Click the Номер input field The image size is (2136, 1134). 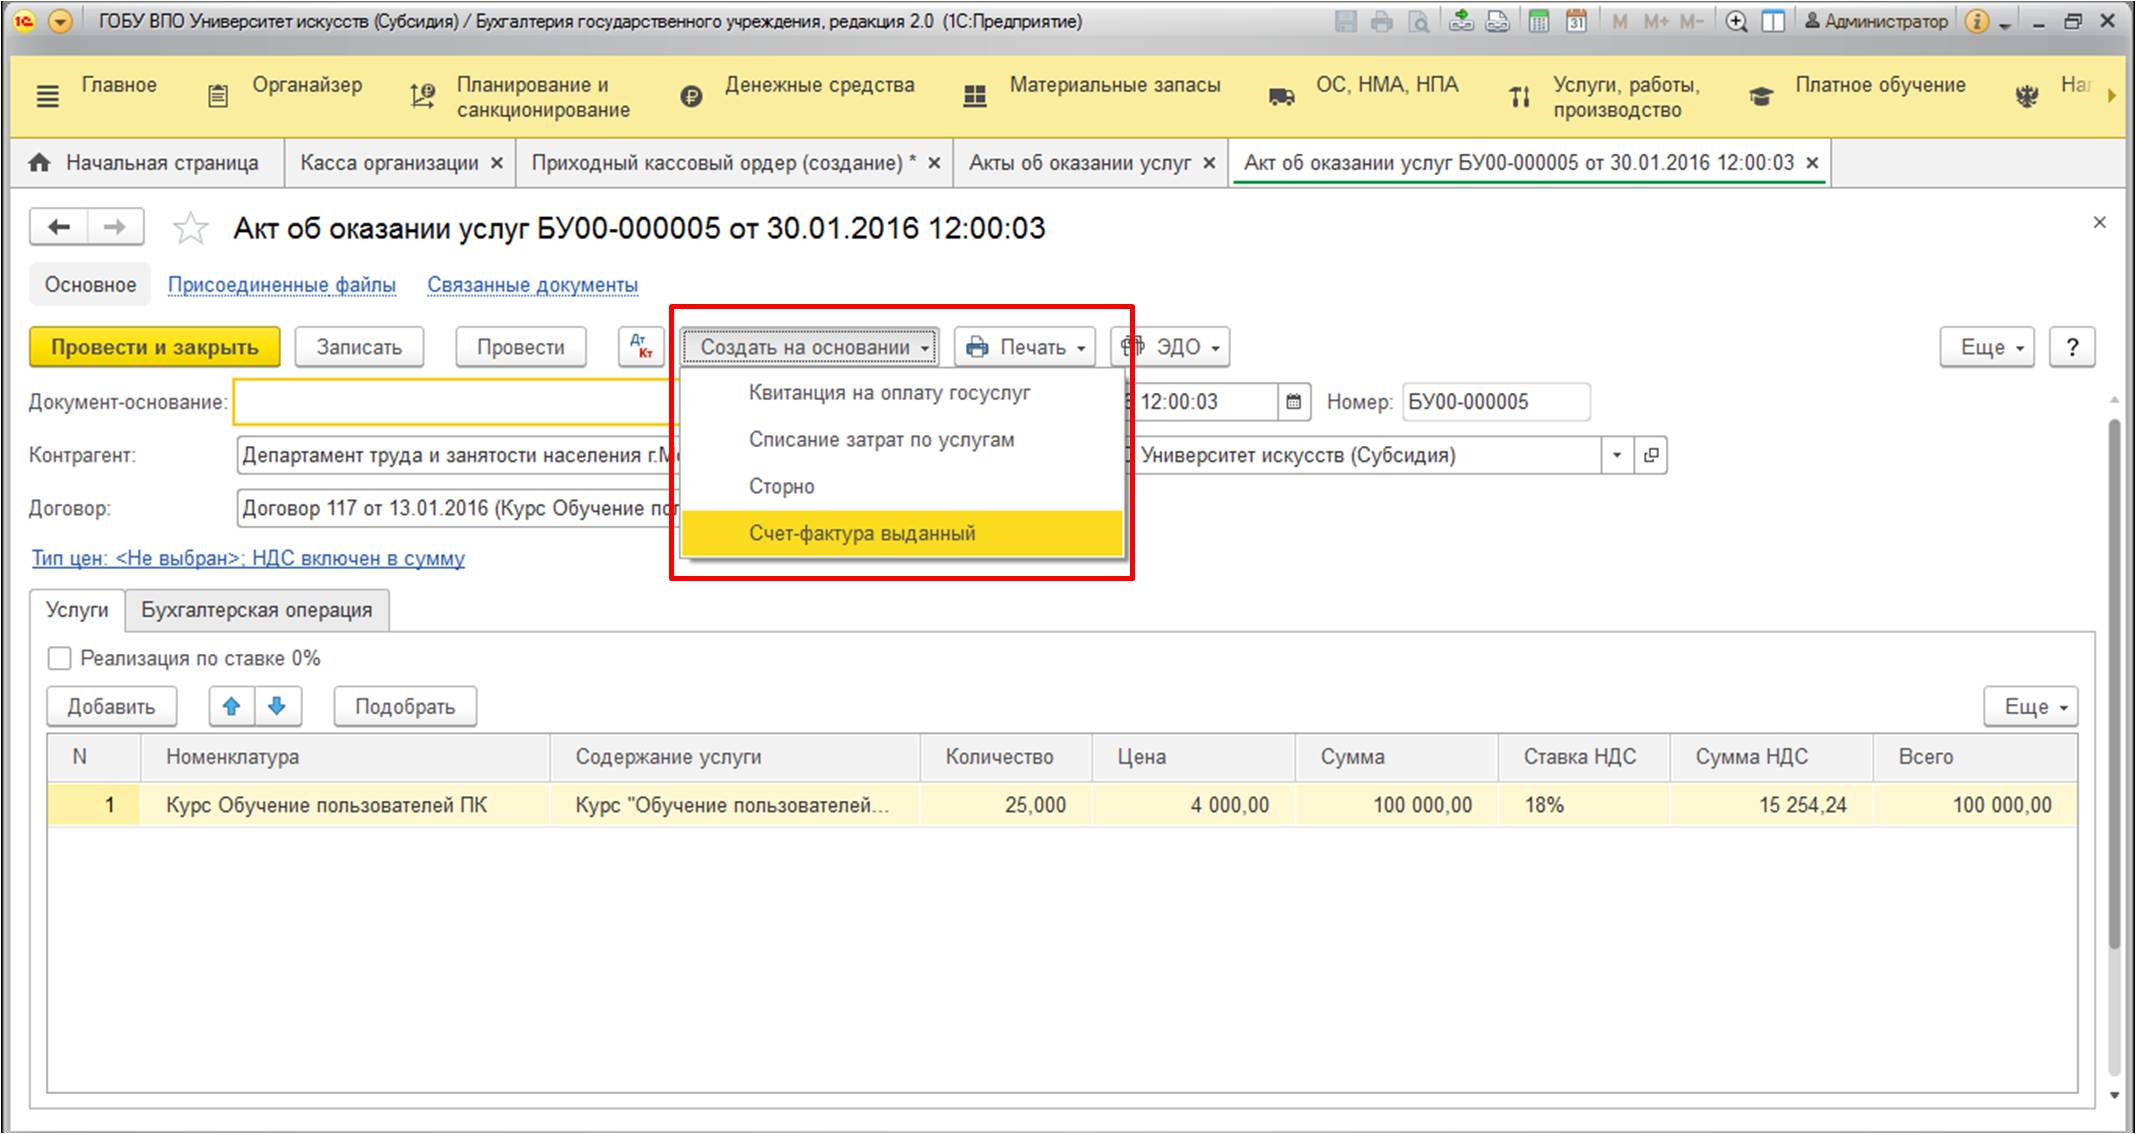(x=1494, y=402)
